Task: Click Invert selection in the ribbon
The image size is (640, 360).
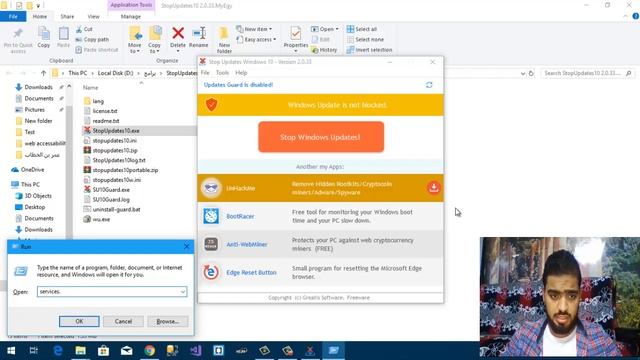Action: pos(369,50)
